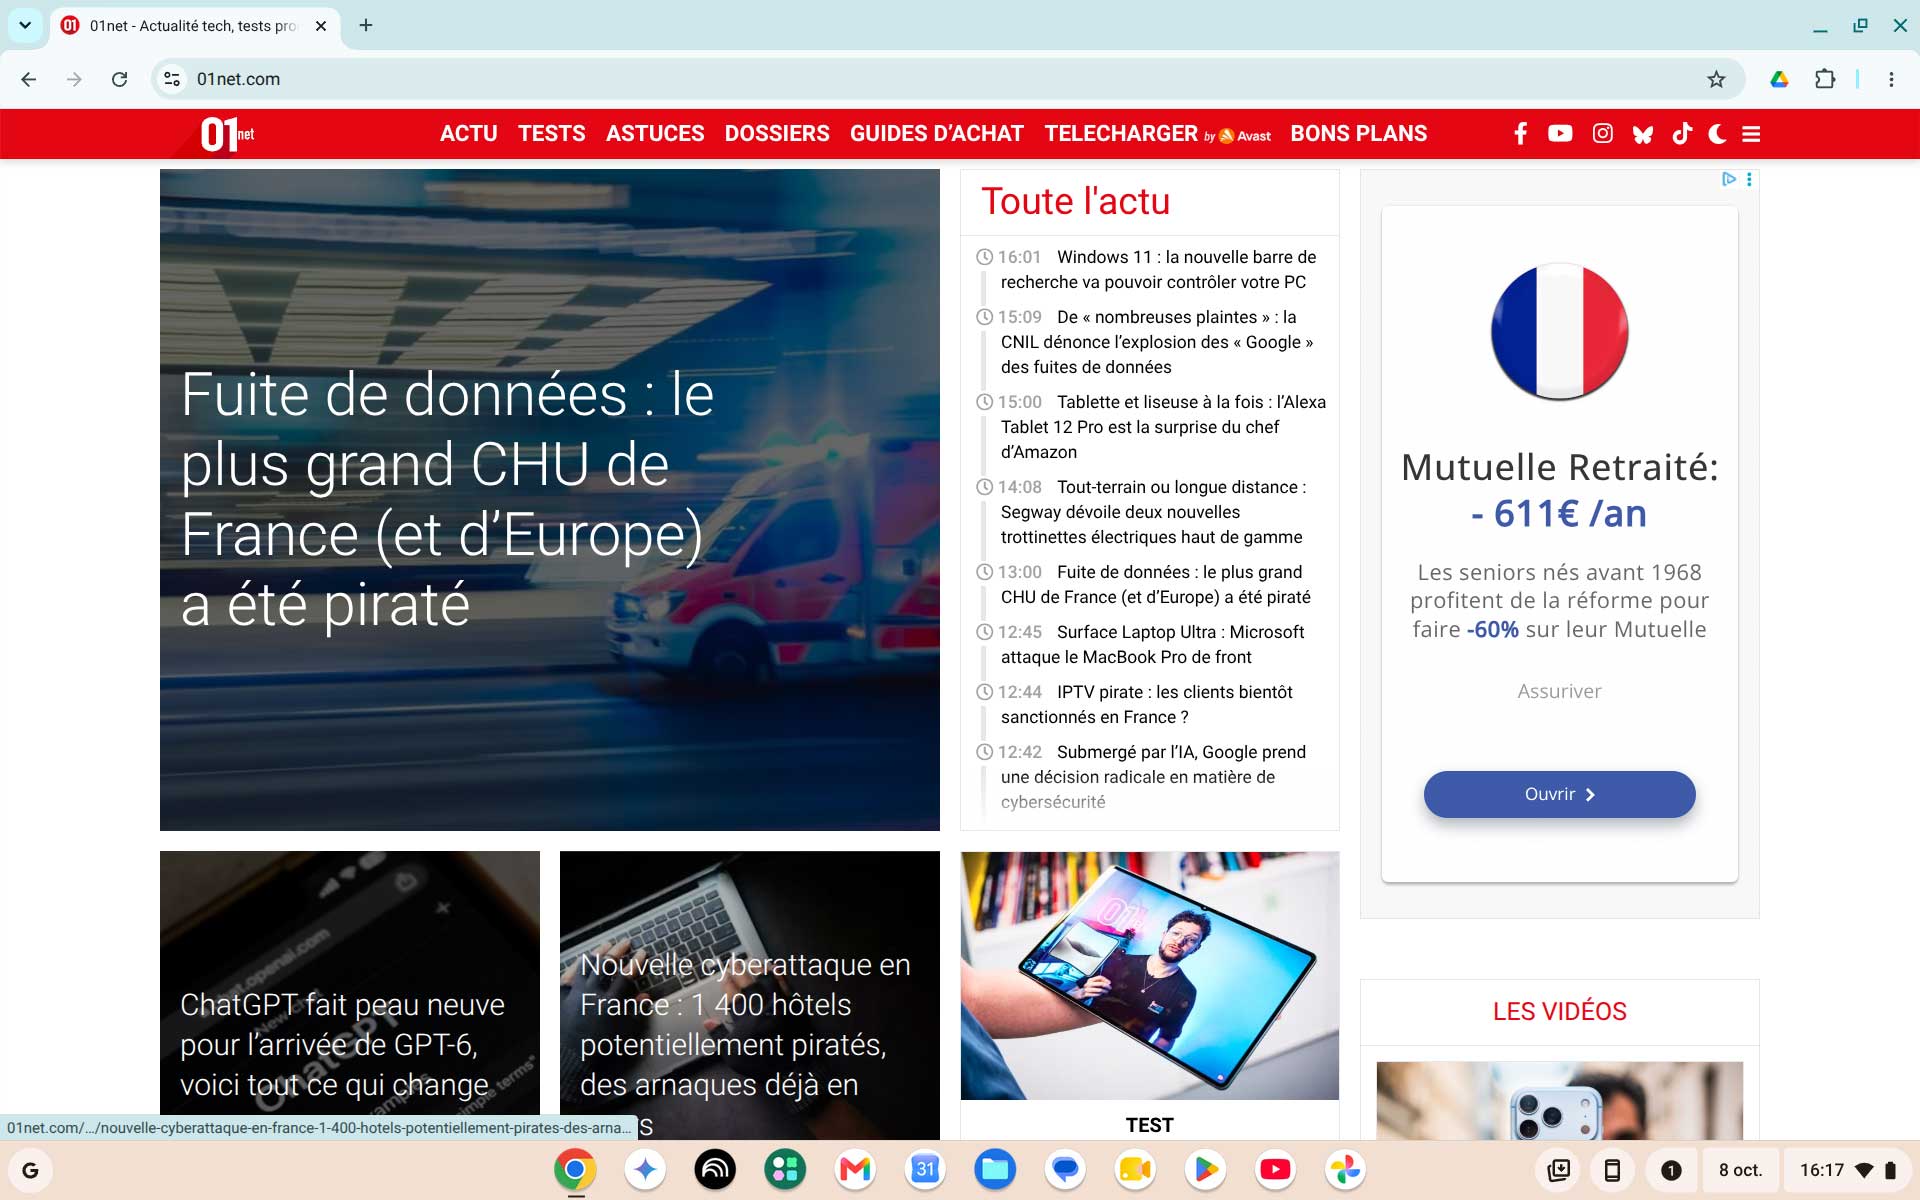Open the Surface Laptop Ultra article
The width and height of the screenshot is (1920, 1200).
(x=1152, y=645)
